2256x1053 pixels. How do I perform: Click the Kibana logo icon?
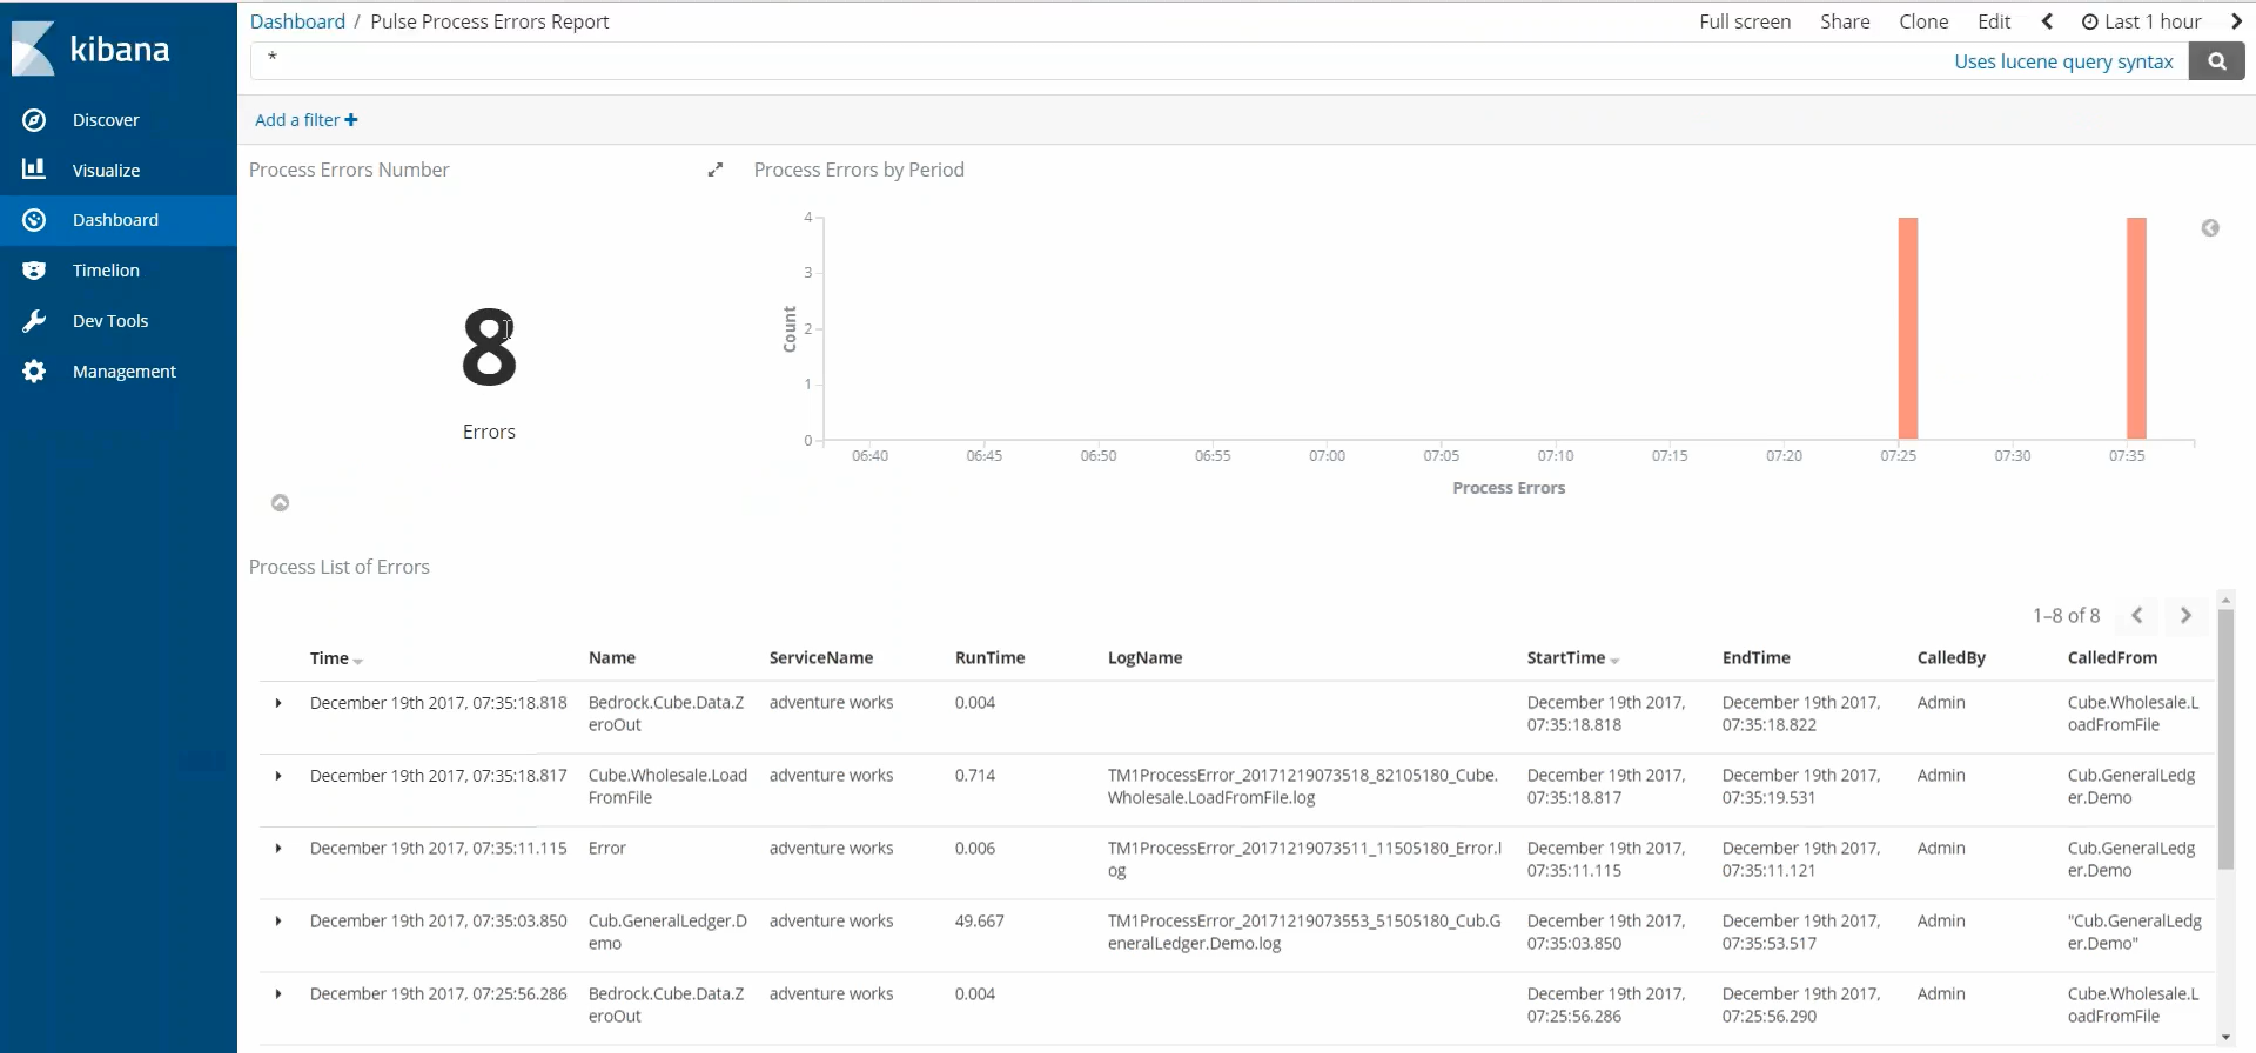click(x=33, y=49)
